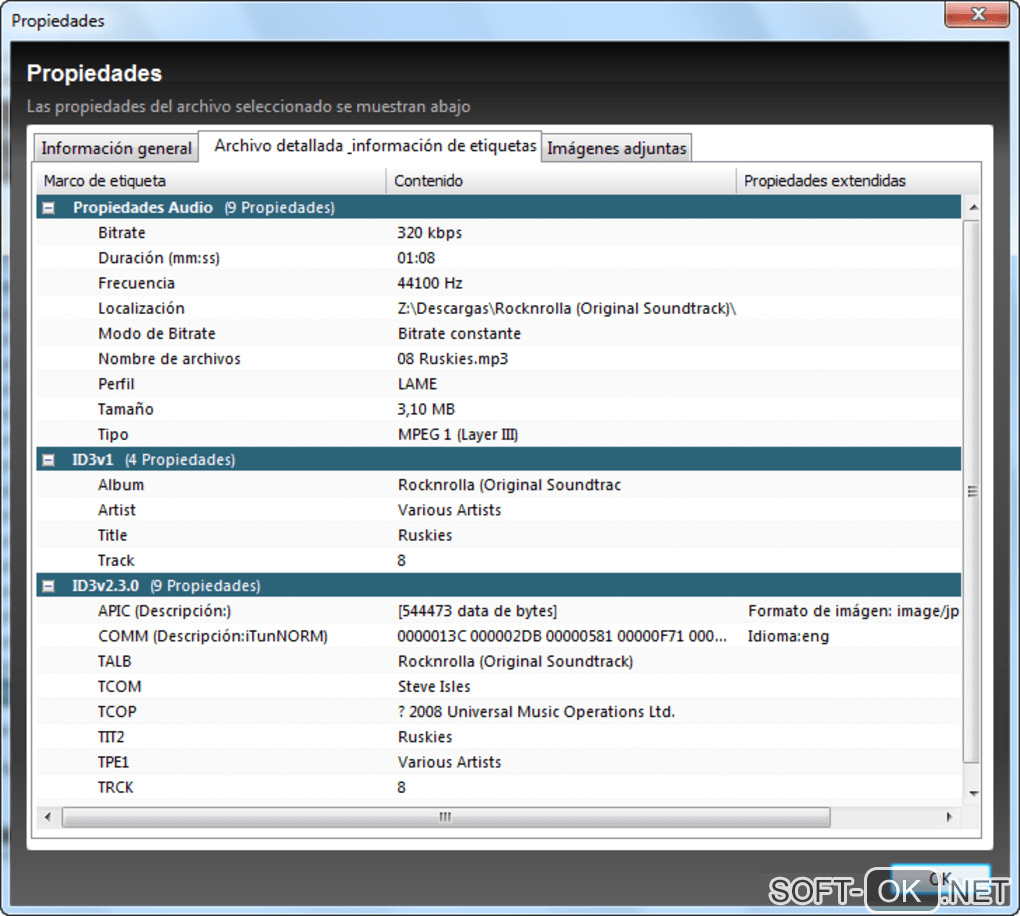
Task: Click the Idioma:eng extended property
Action: coord(788,636)
